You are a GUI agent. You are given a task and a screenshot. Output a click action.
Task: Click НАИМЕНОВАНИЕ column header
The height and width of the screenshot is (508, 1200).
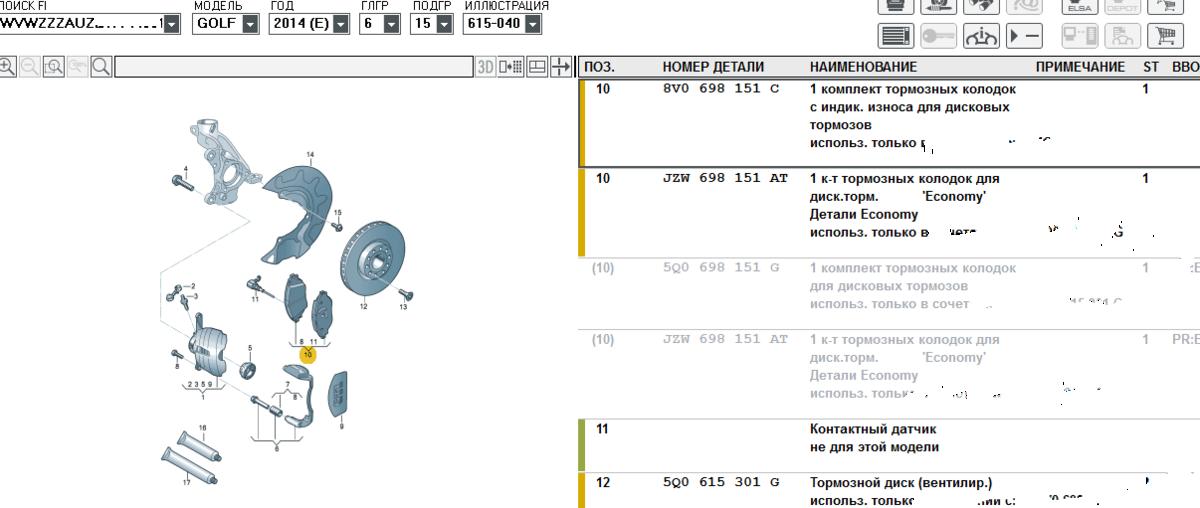tap(863, 67)
